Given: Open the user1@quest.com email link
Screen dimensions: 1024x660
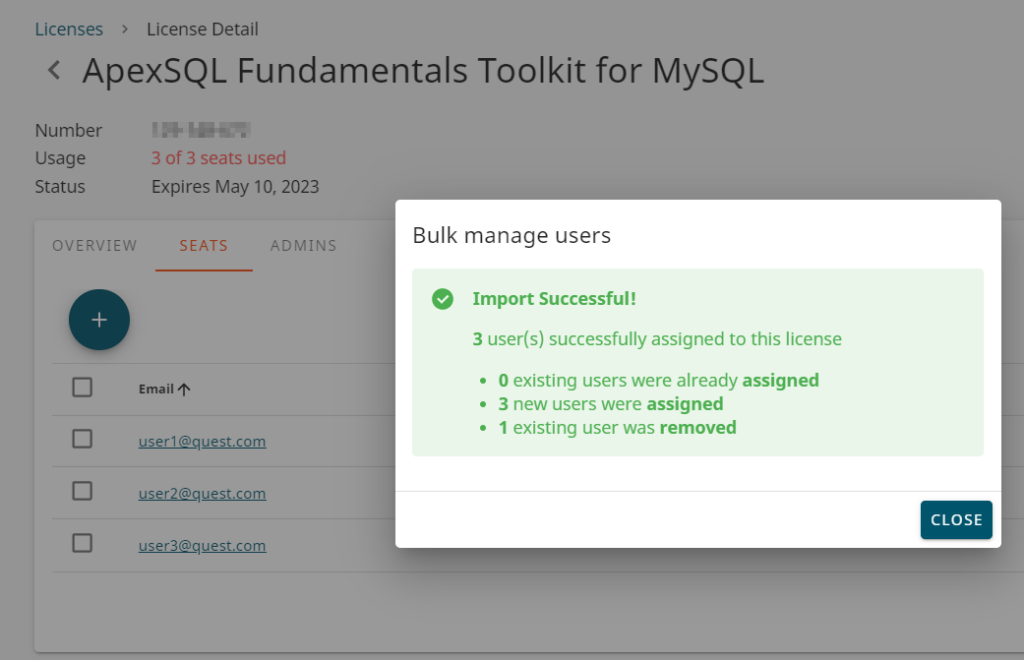Looking at the screenshot, I should click(202, 440).
